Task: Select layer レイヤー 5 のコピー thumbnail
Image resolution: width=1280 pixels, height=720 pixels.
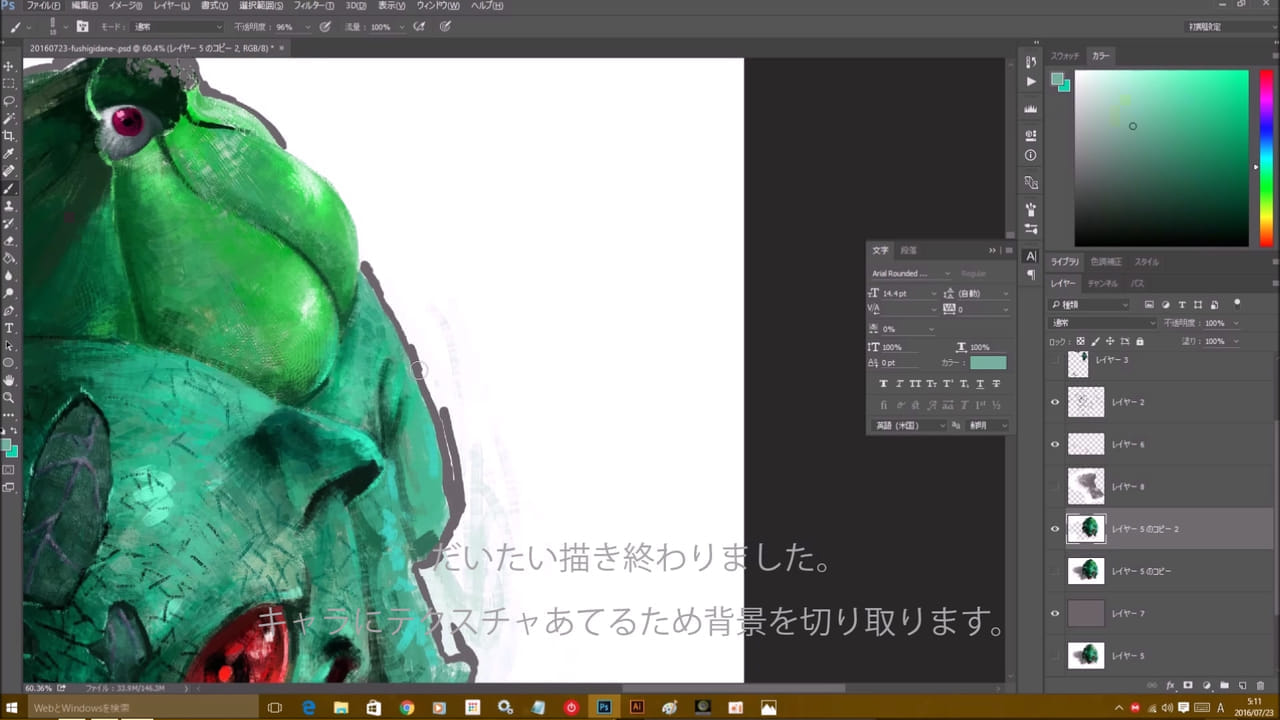Action: (1086, 571)
